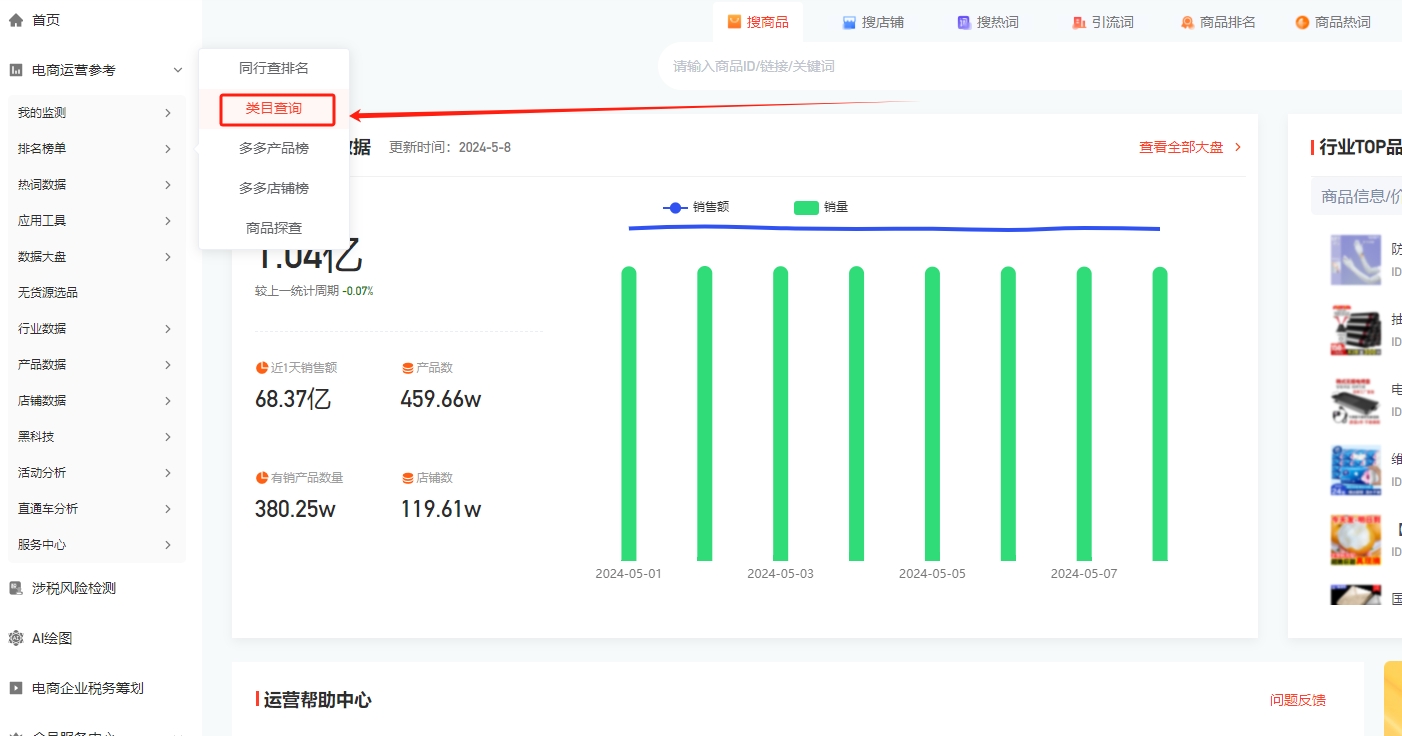Select 类目查询 from flyout menu
This screenshot has height=736, width=1402.
click(274, 108)
